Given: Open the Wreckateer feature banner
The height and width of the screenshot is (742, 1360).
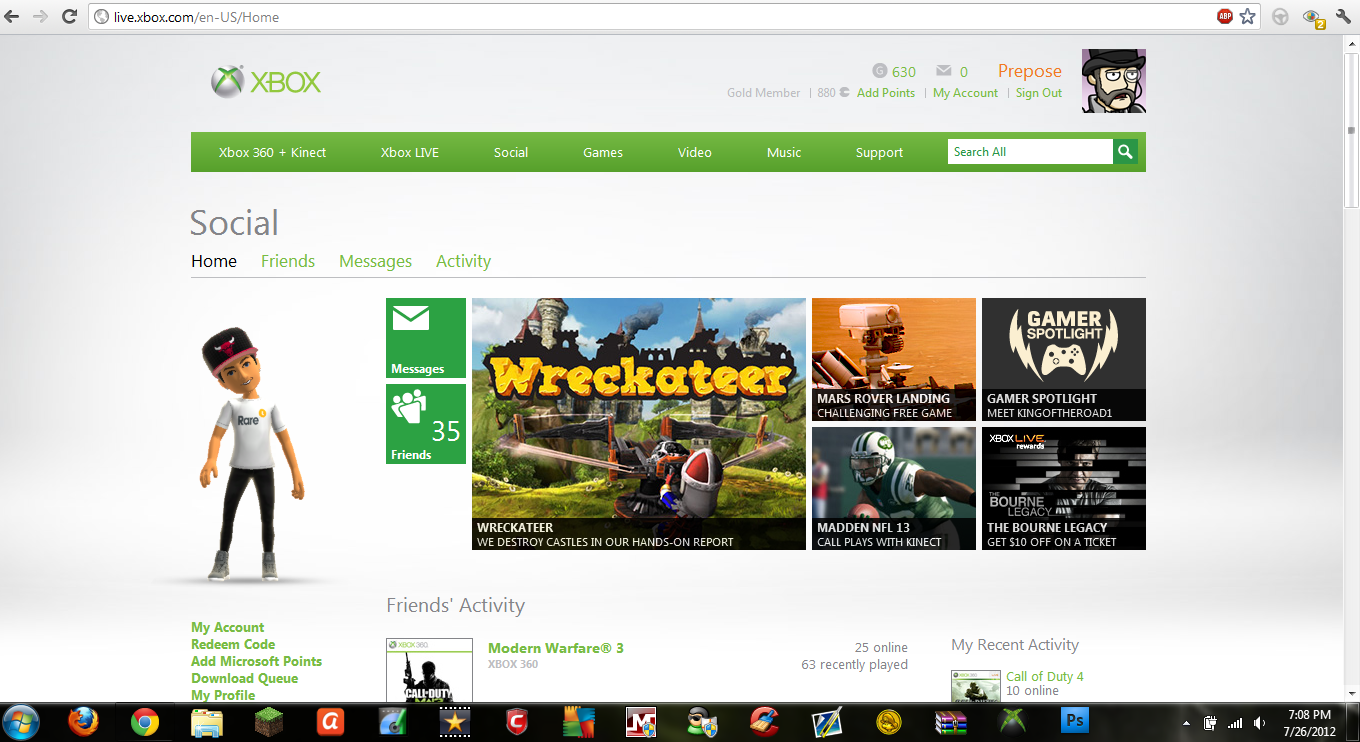Looking at the screenshot, I should point(639,424).
